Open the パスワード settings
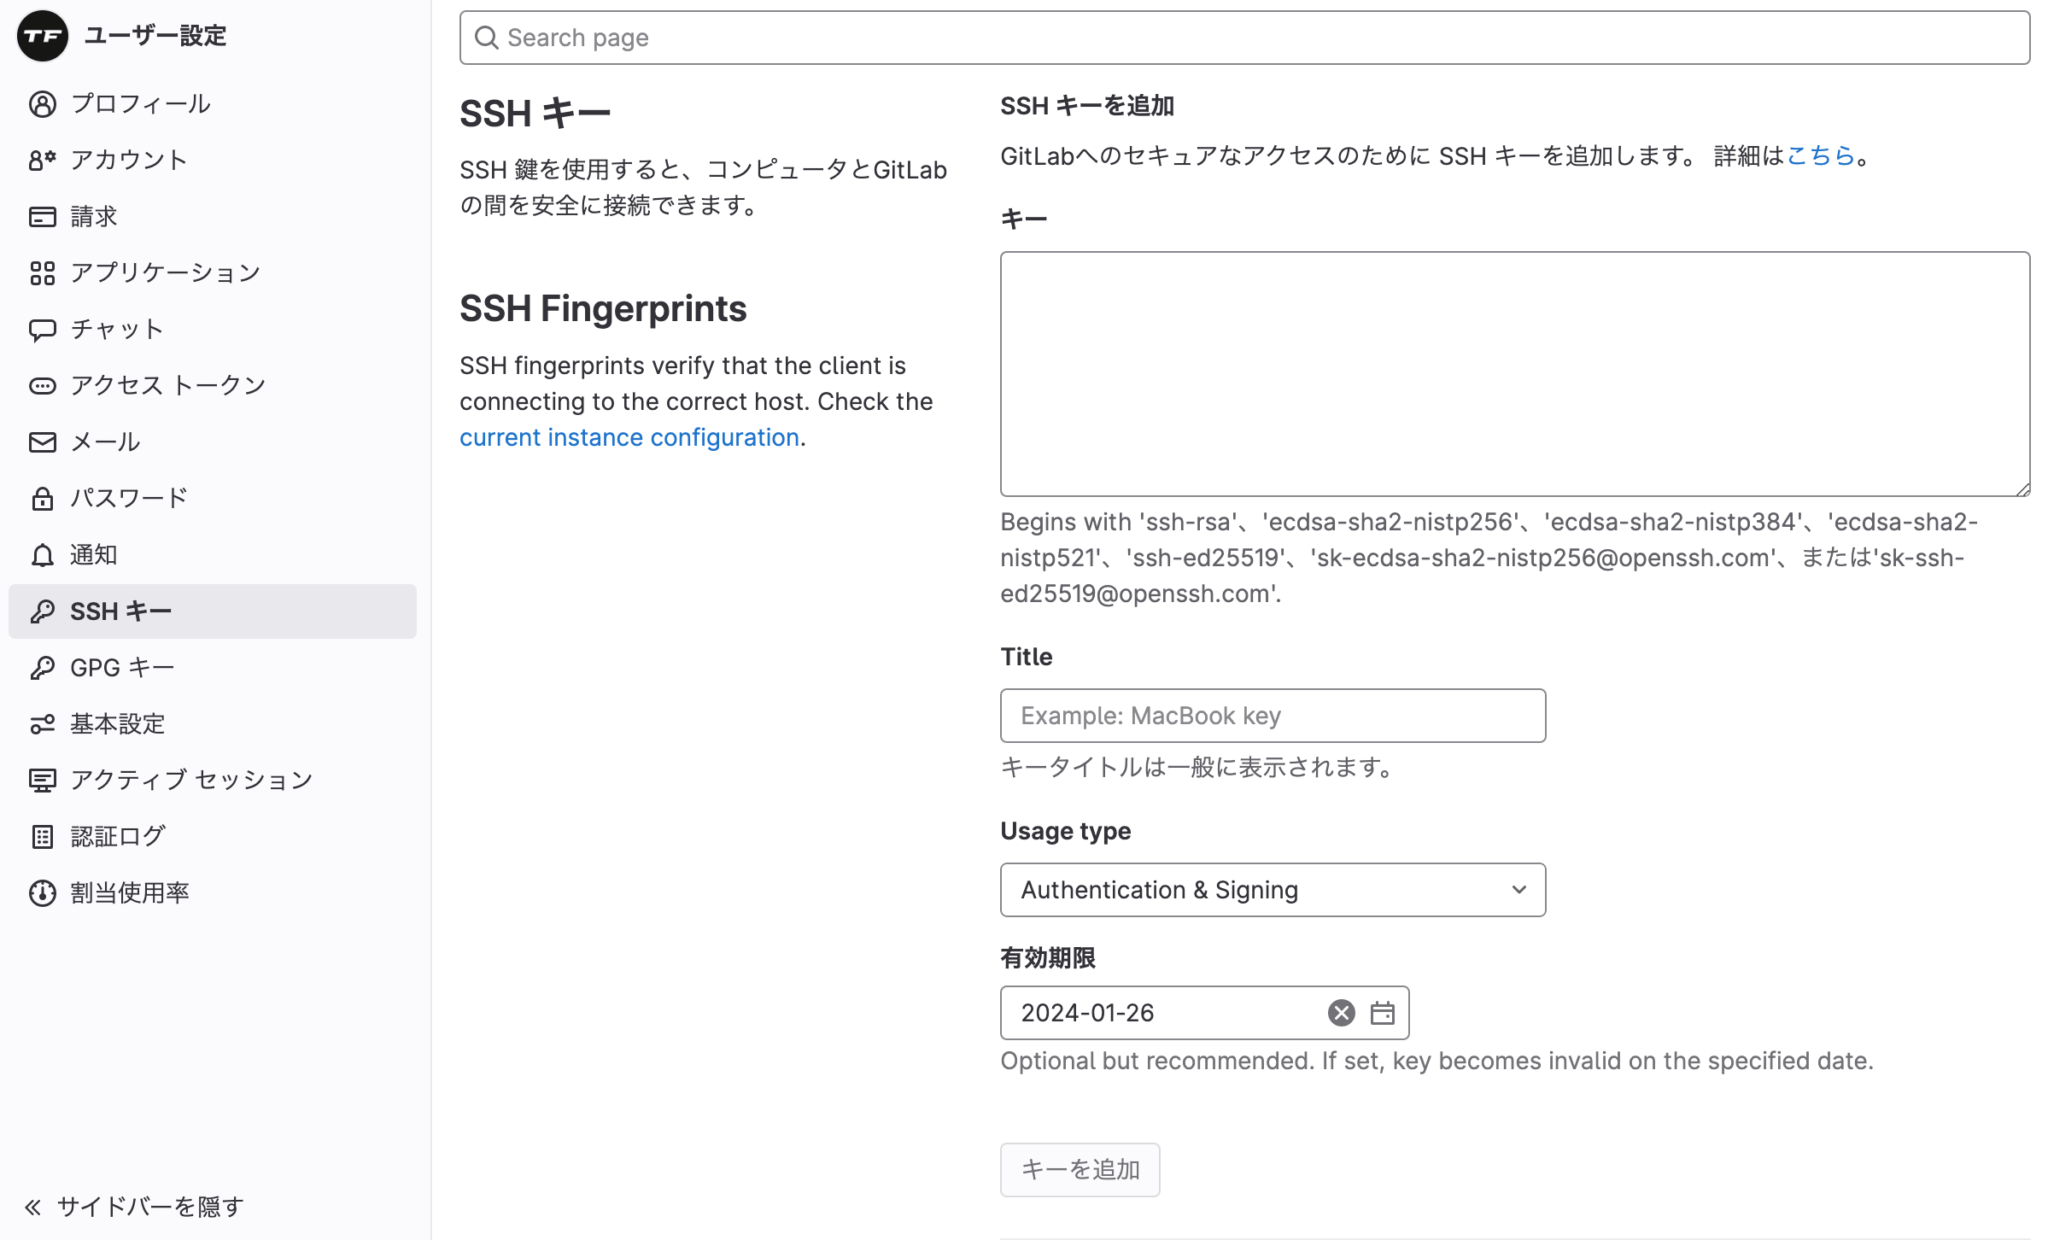Screen dimensions: 2048x1240 point(126,497)
